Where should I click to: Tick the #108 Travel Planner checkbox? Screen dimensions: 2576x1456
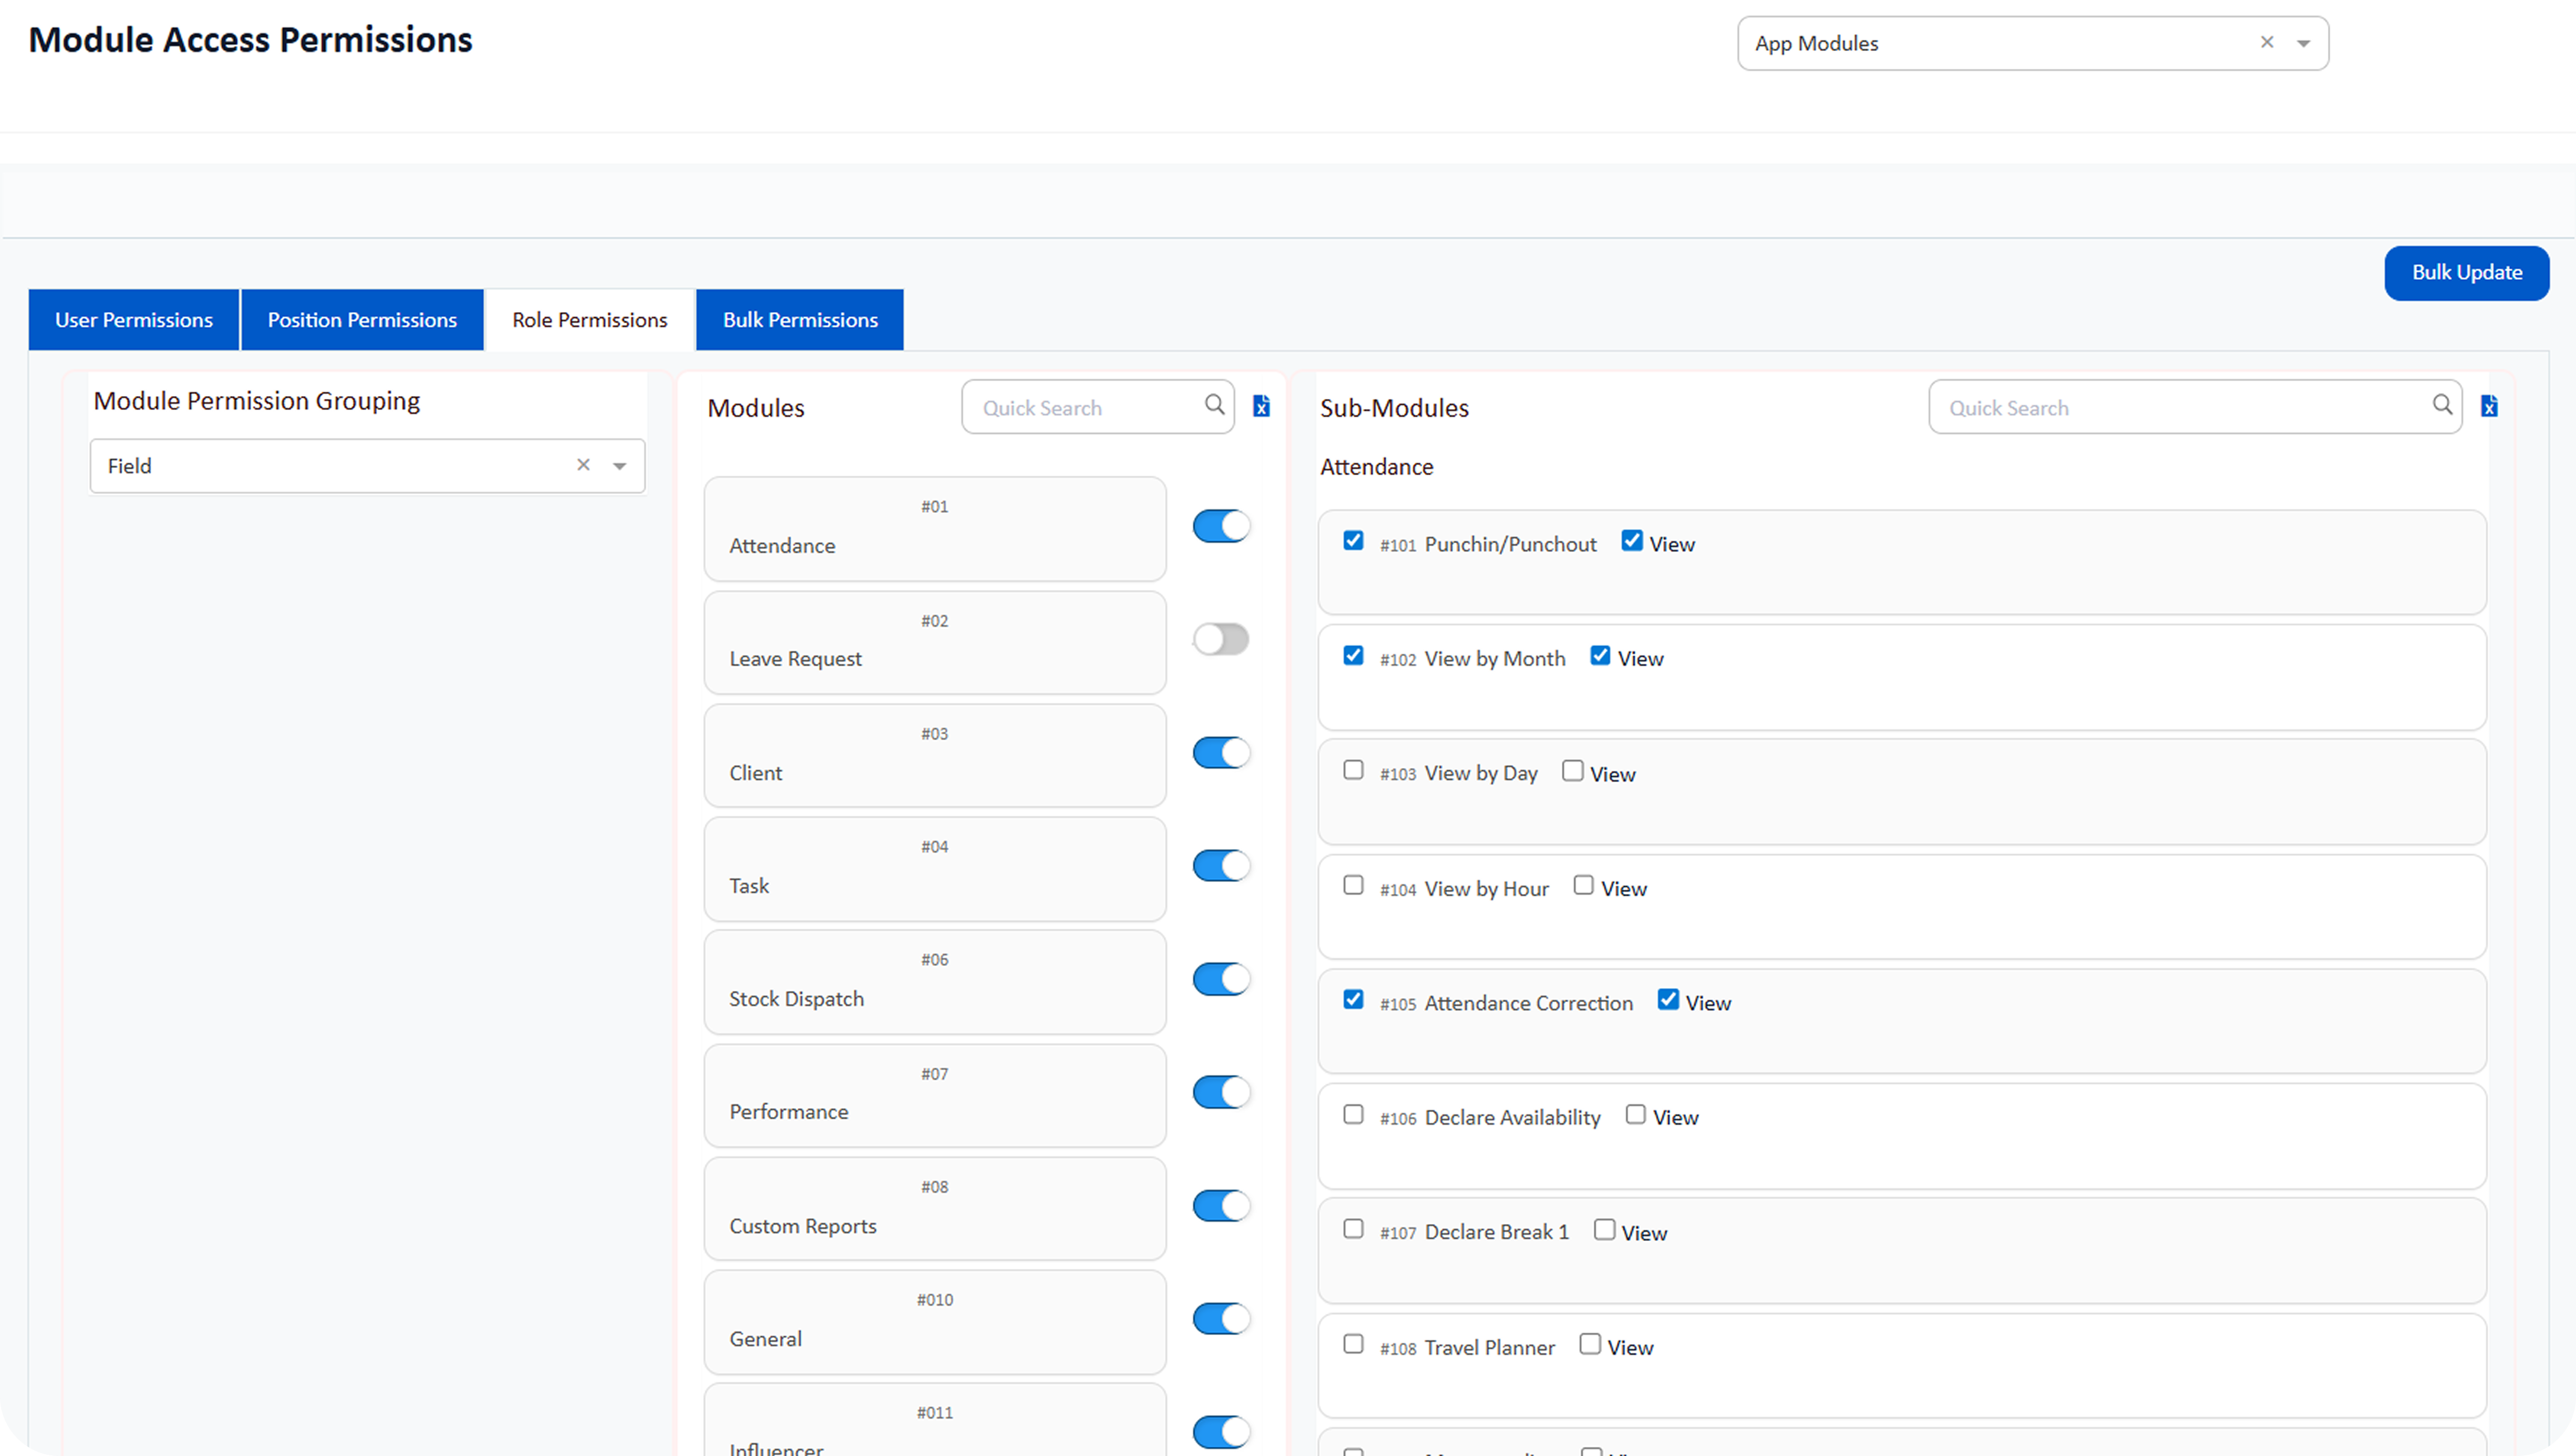[x=1353, y=1344]
